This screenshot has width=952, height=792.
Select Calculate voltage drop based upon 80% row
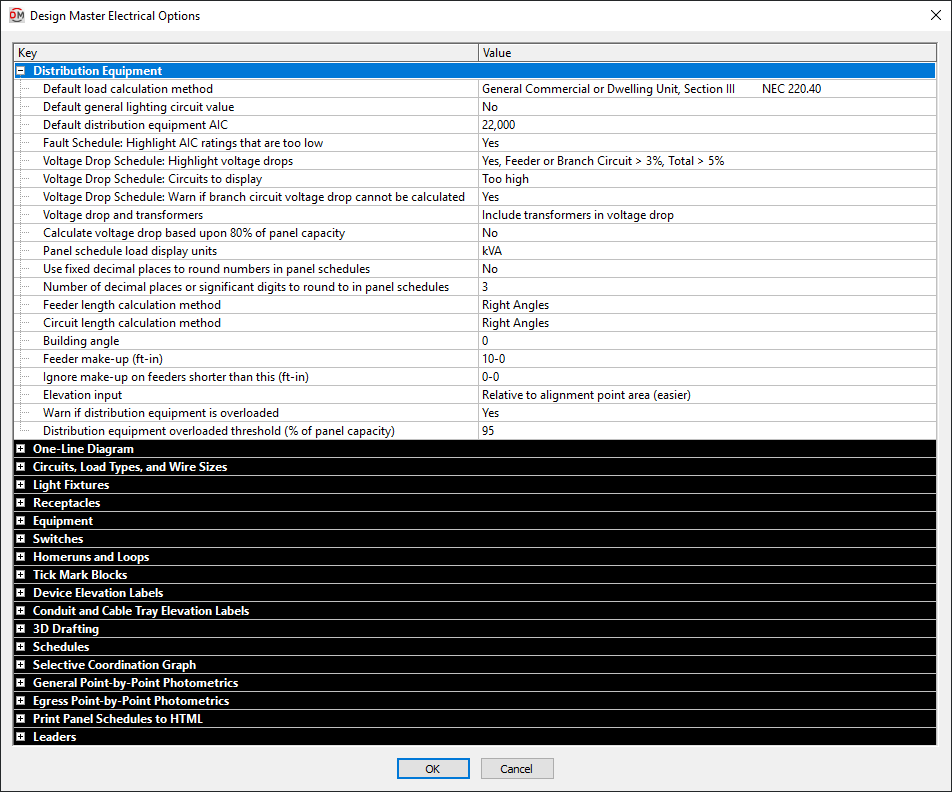[475, 233]
